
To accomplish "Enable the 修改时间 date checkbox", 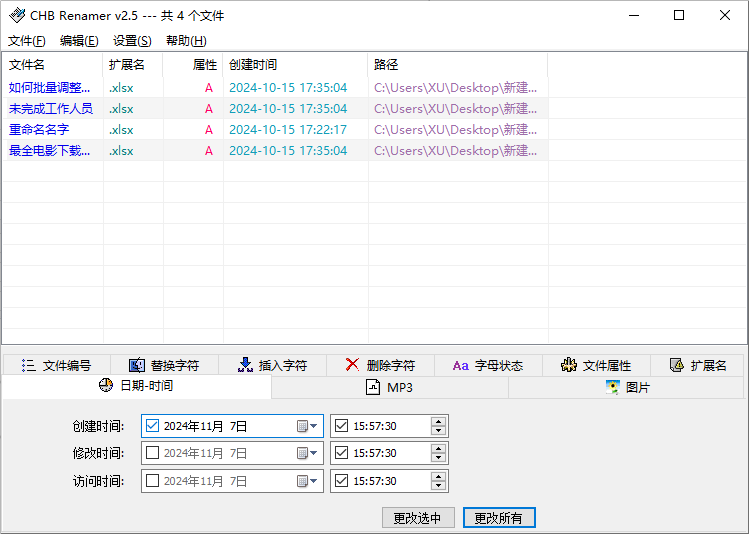I will tap(153, 453).
